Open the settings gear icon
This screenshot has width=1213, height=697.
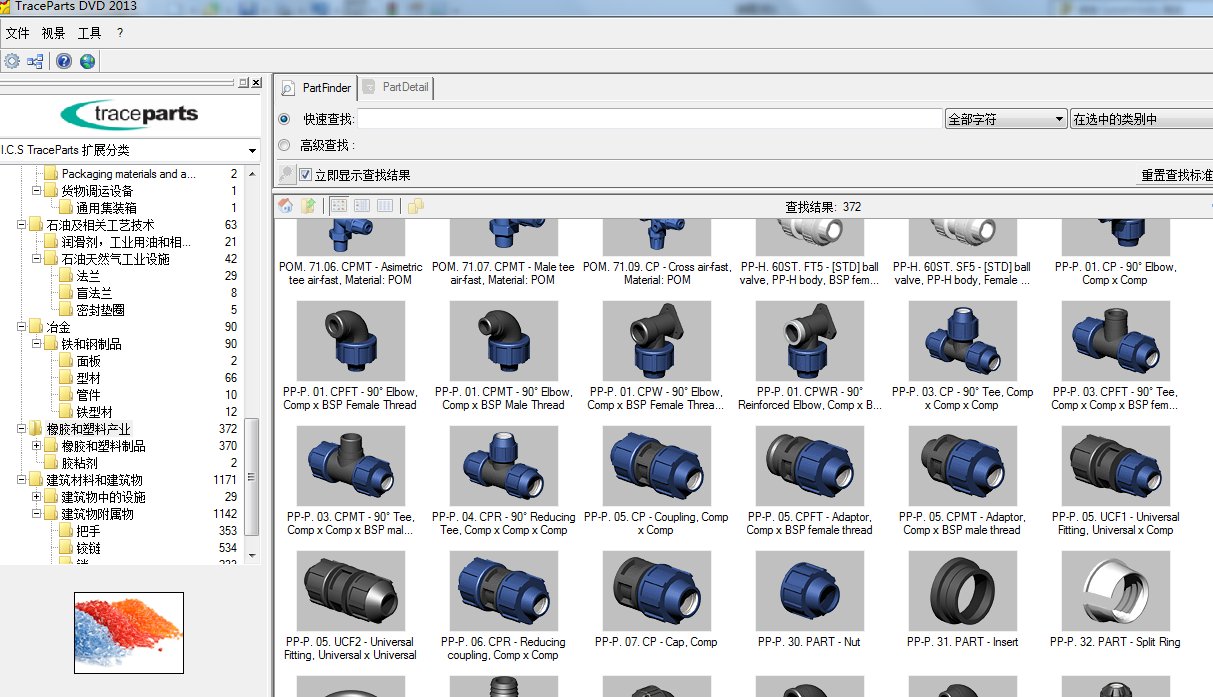[x=12, y=61]
